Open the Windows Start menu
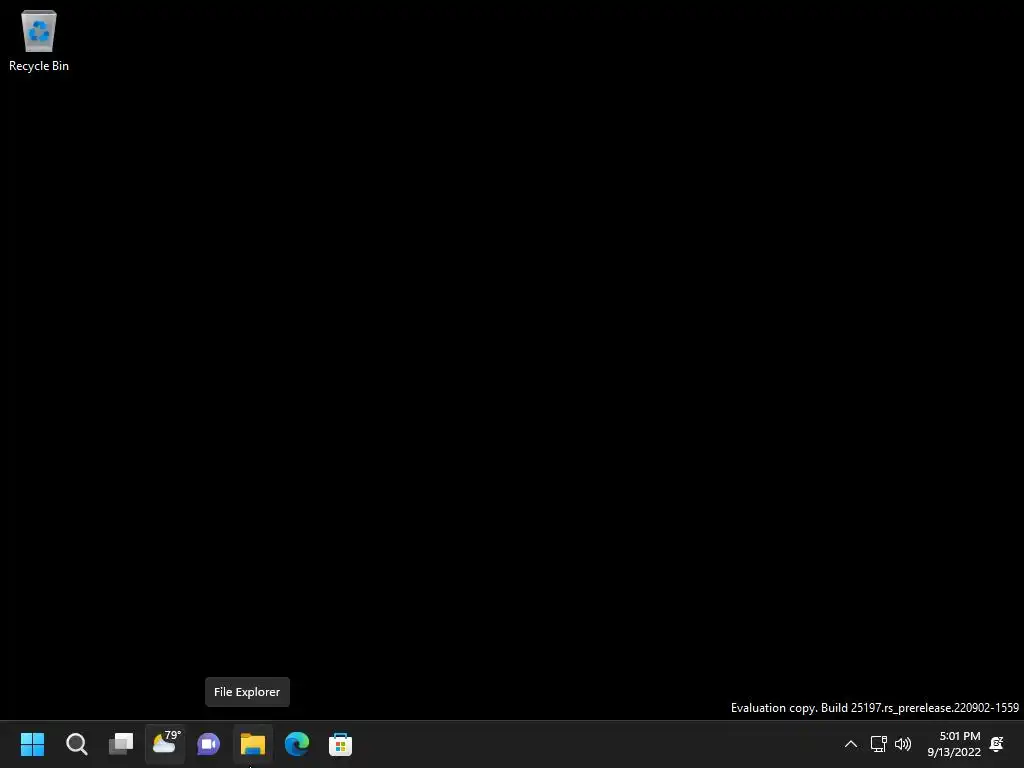The image size is (1024, 768). coord(32,744)
